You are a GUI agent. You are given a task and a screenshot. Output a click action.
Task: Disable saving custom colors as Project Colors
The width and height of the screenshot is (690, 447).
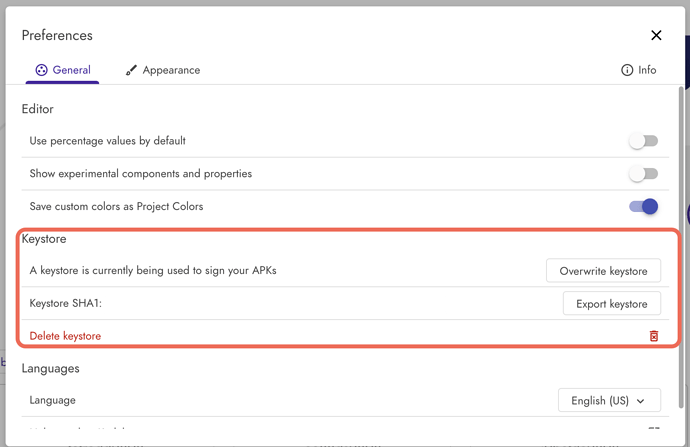click(643, 207)
